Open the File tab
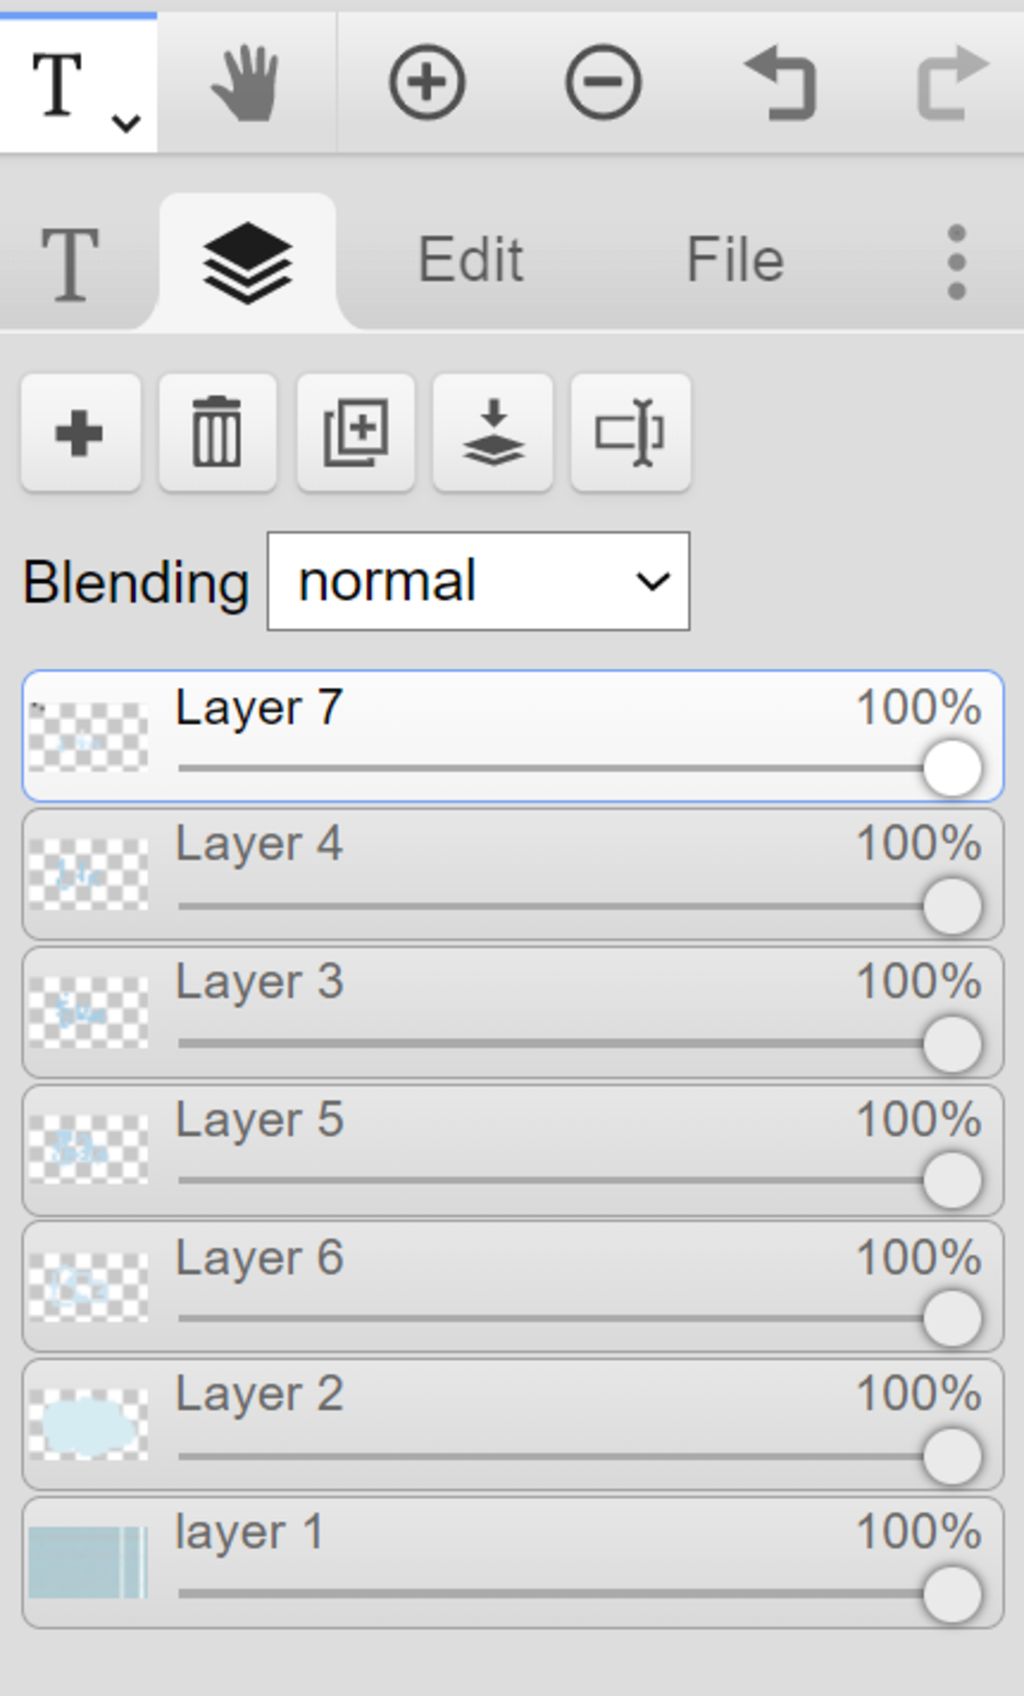1024x1696 pixels. 735,260
